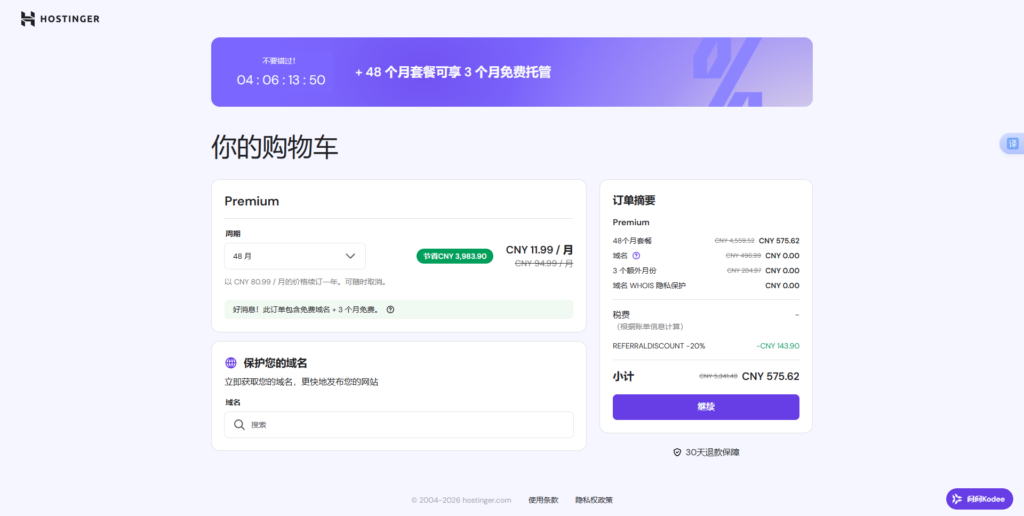The width and height of the screenshot is (1024, 516).
Task: Open the 48 月 billing period dropdown
Action: [x=294, y=256]
